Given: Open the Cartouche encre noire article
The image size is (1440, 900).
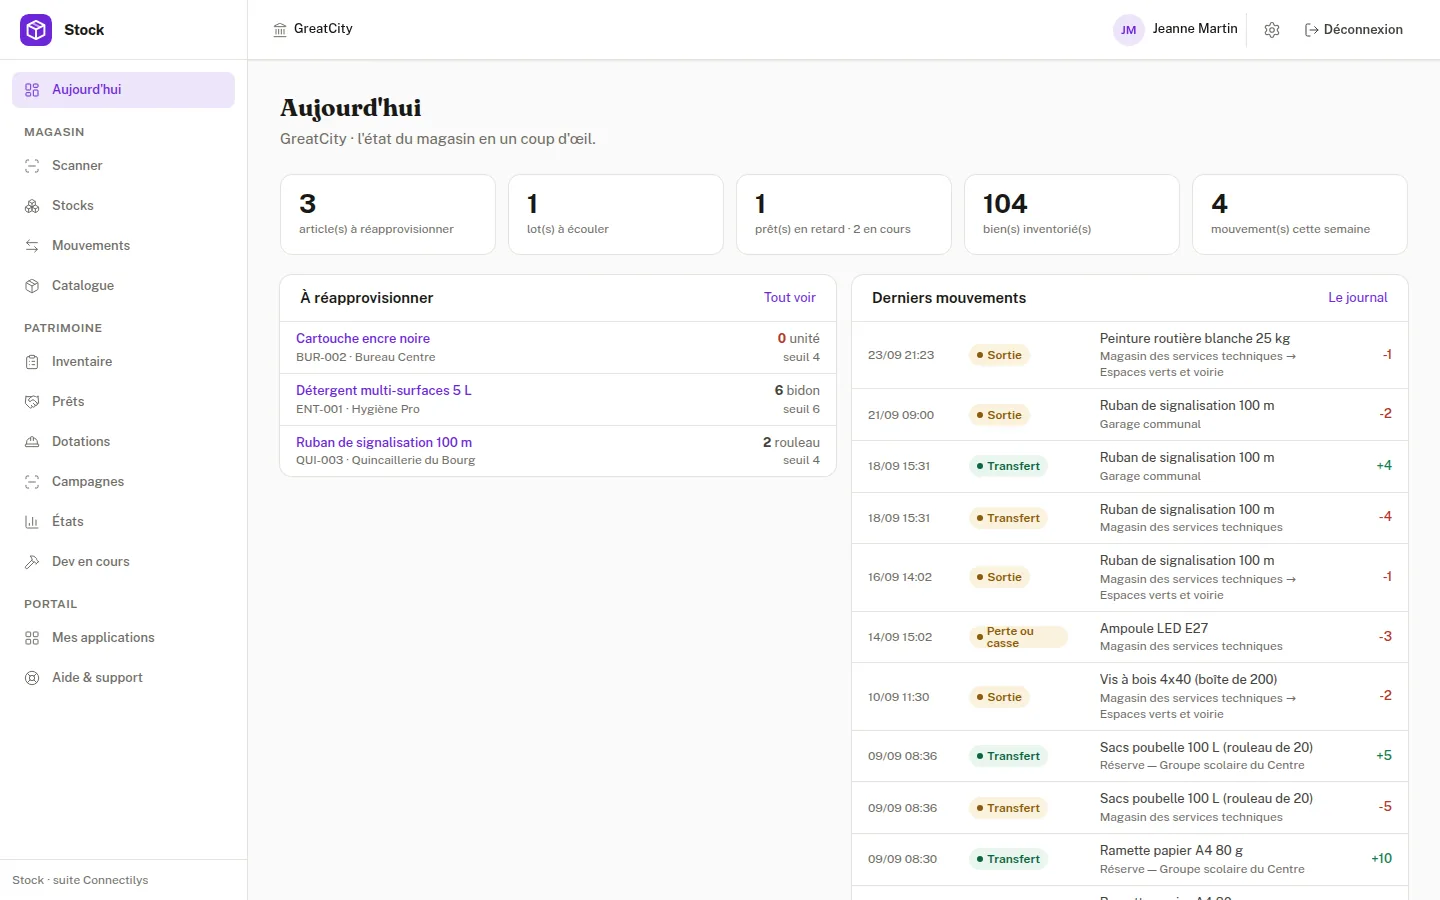Looking at the screenshot, I should point(363,339).
